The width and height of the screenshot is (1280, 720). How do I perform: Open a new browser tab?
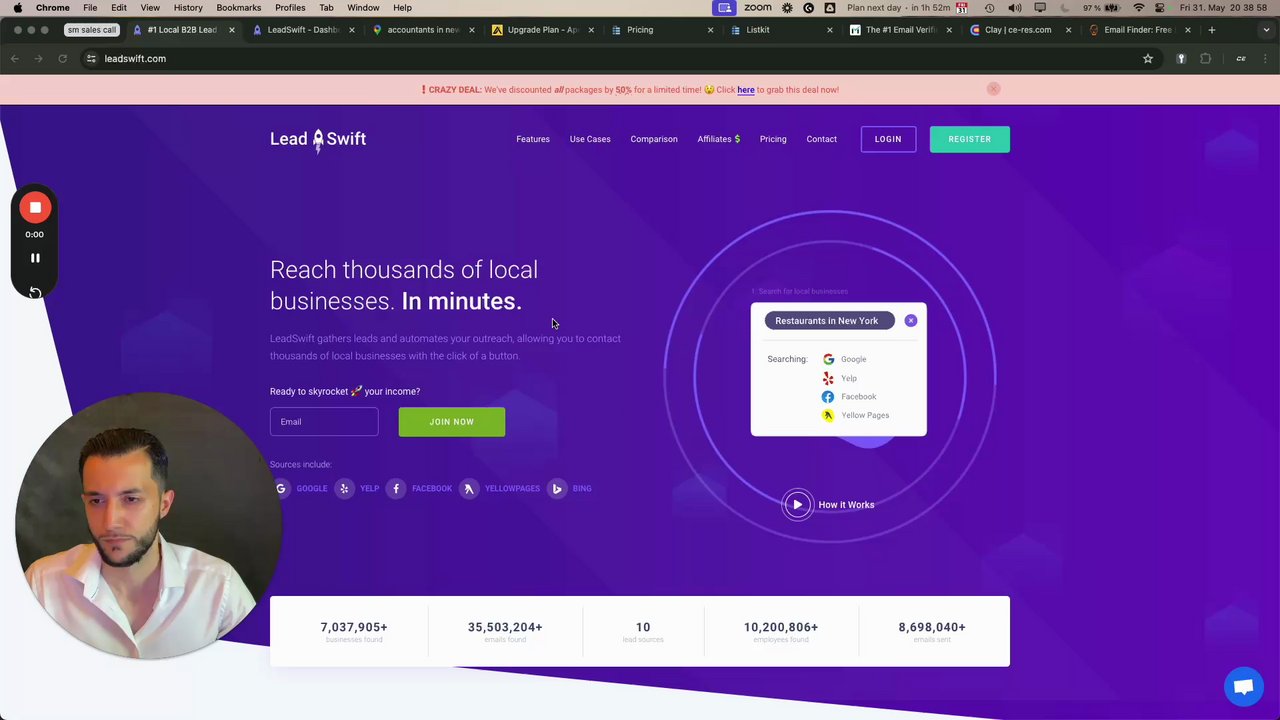pyautogui.click(x=1211, y=30)
